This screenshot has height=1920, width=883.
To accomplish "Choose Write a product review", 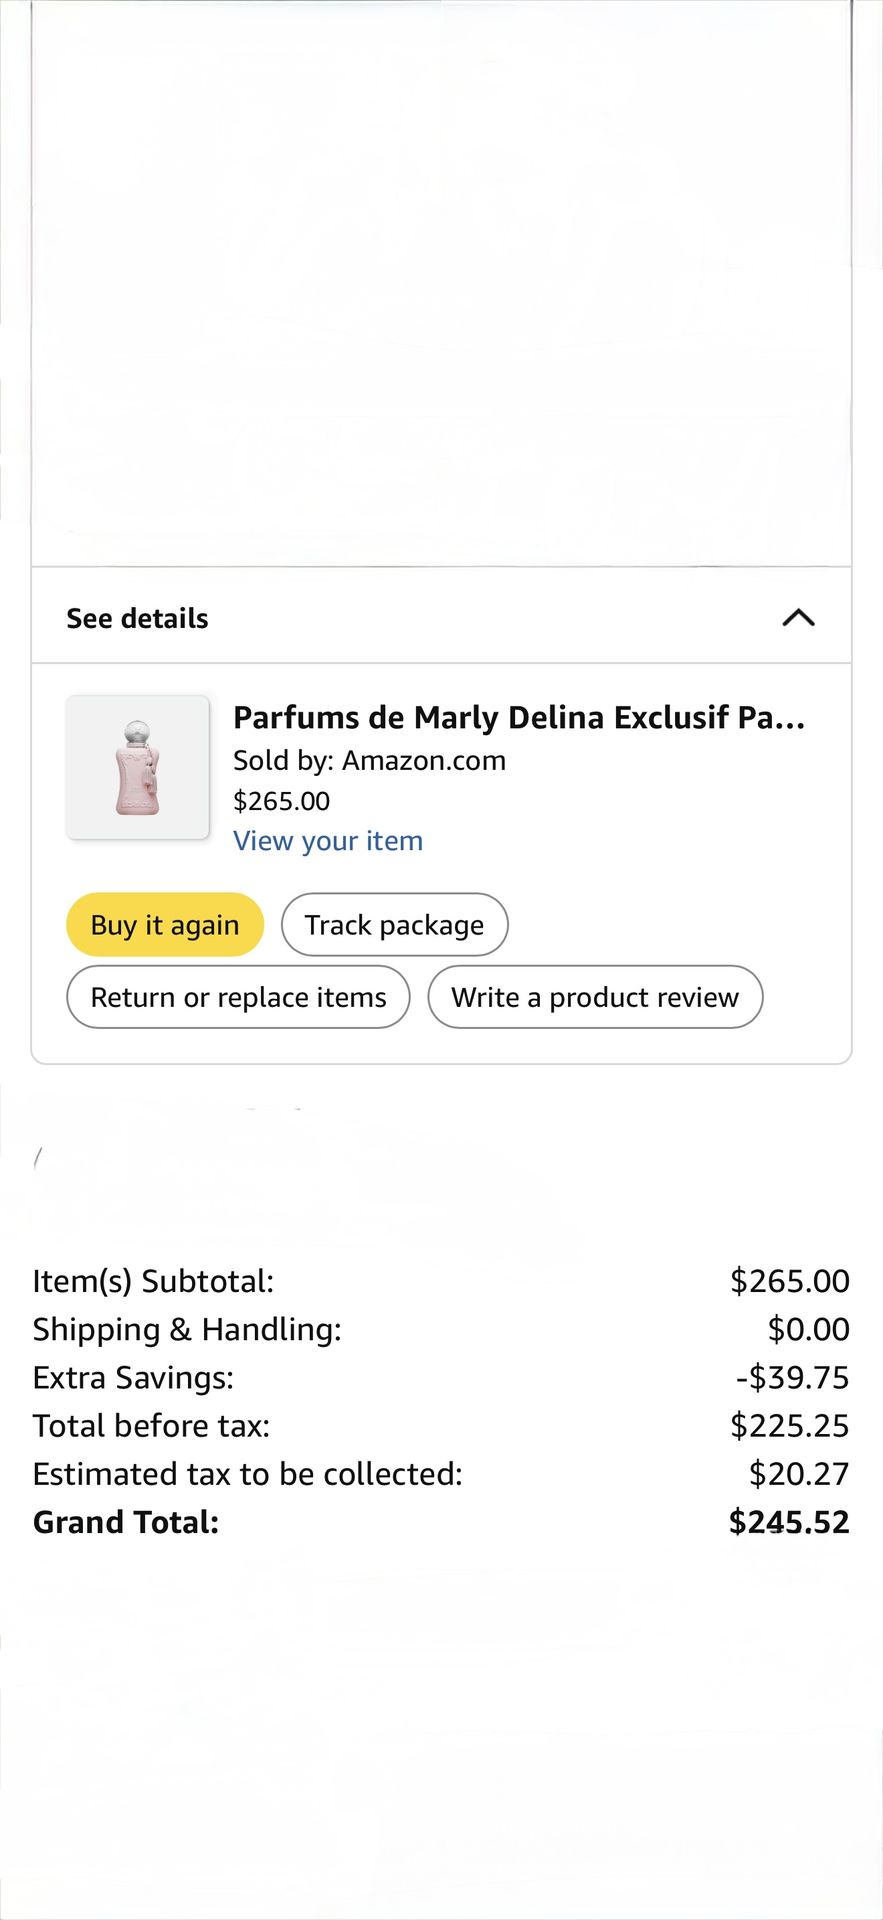I will click(x=595, y=997).
